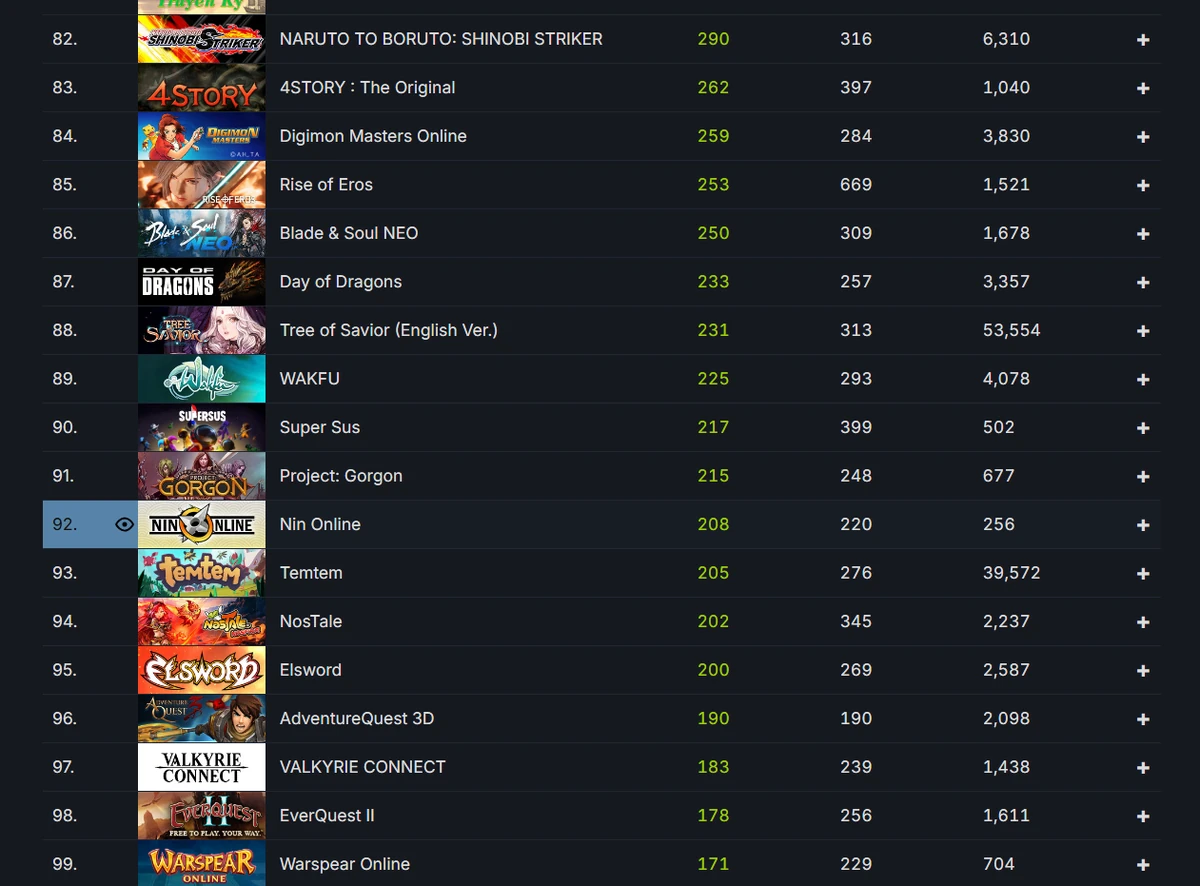Toggle the eye icon on Nin Online row
Screen dimensions: 1200x886
point(125,524)
